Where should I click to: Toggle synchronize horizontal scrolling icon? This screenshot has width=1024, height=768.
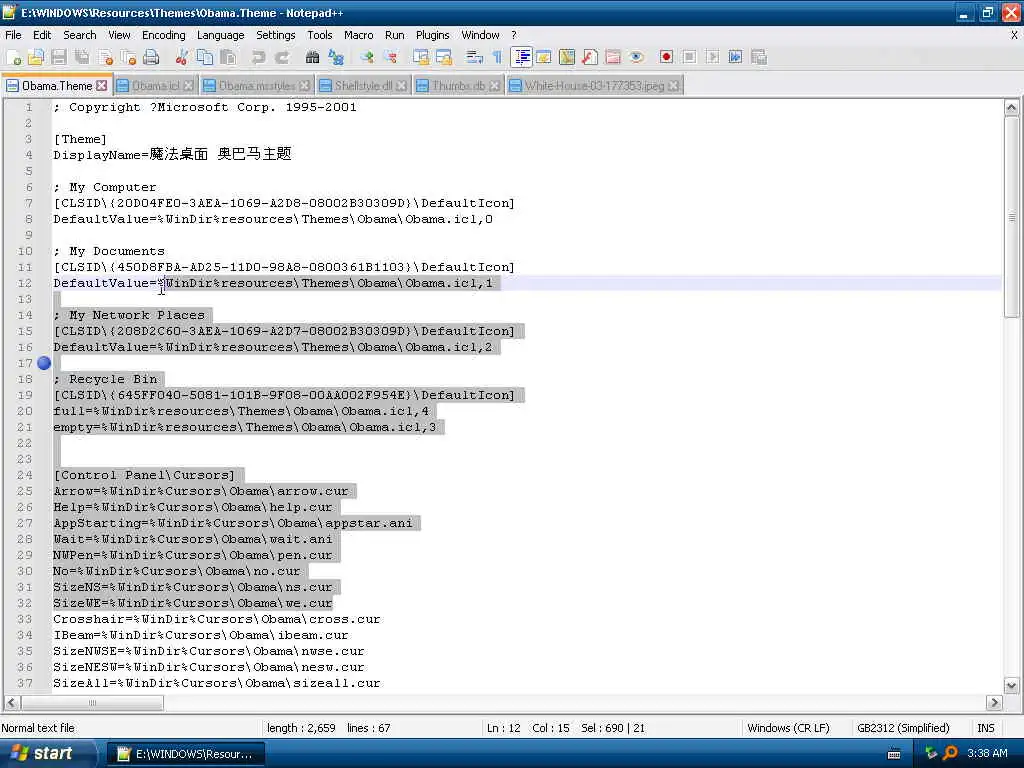444,57
